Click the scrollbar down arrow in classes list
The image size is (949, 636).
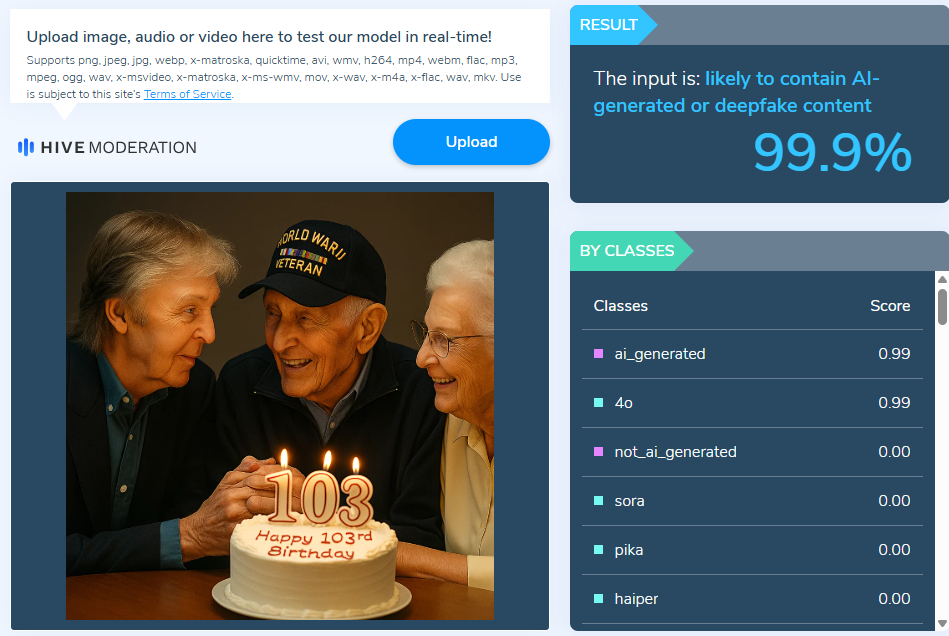[942, 623]
